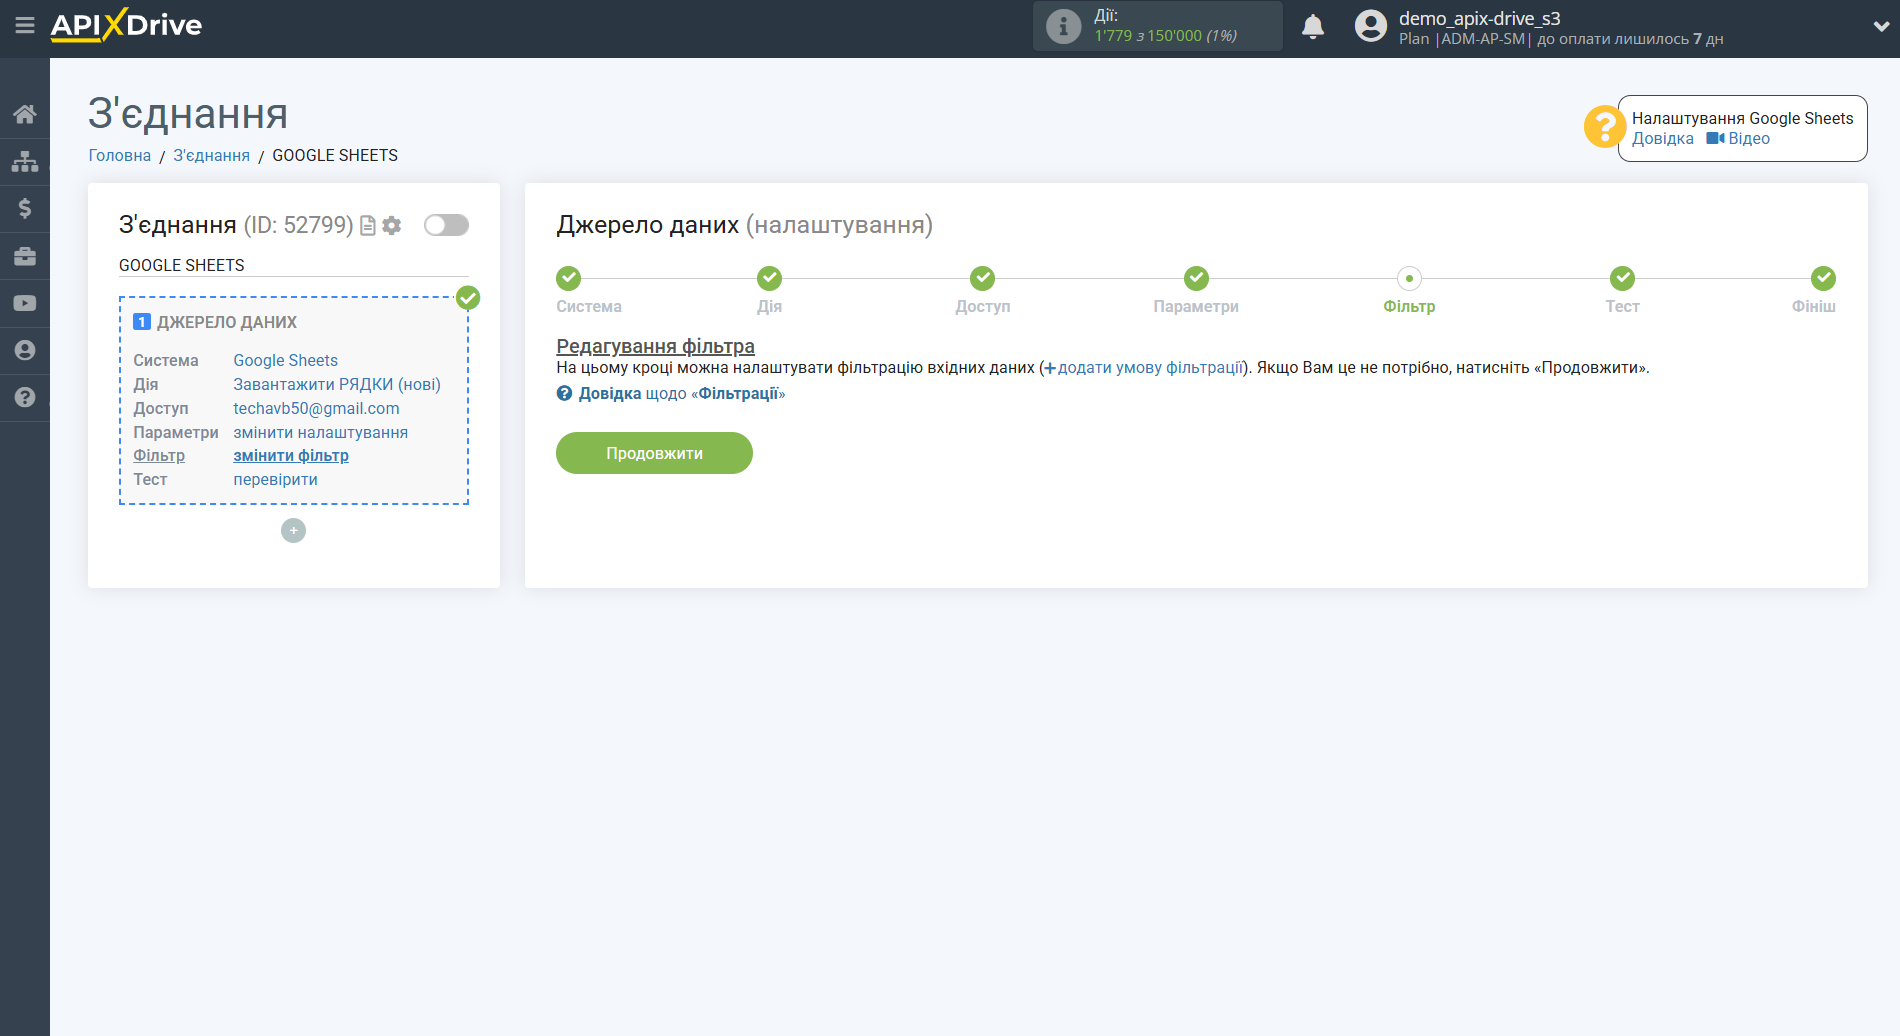Click the briefcase icon in sidebar
Viewport: 1900px width, 1036px height.
(x=25, y=256)
